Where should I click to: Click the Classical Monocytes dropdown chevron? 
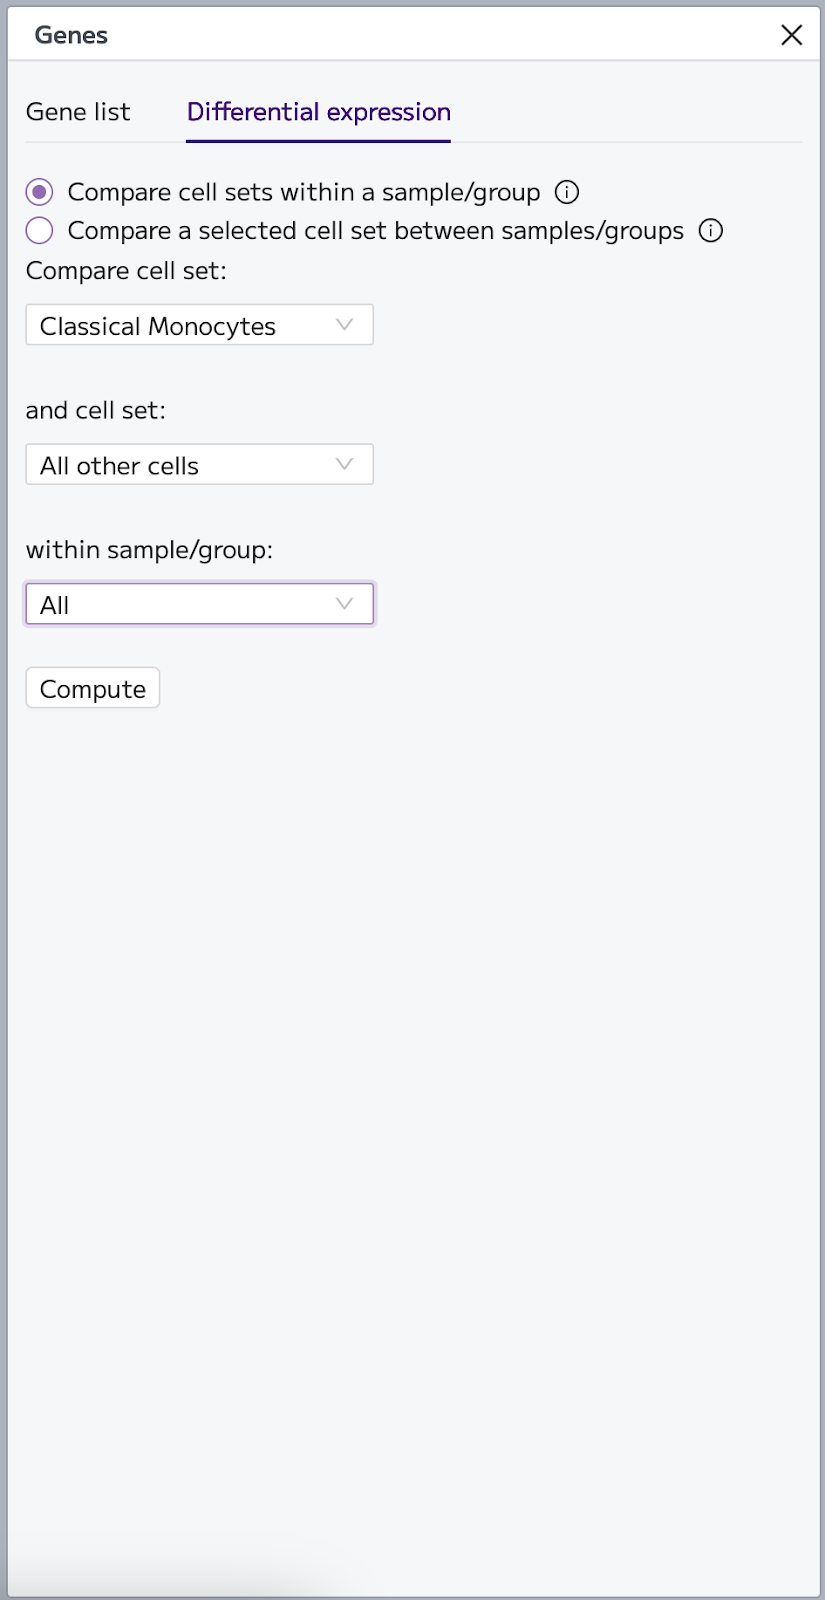tap(345, 325)
